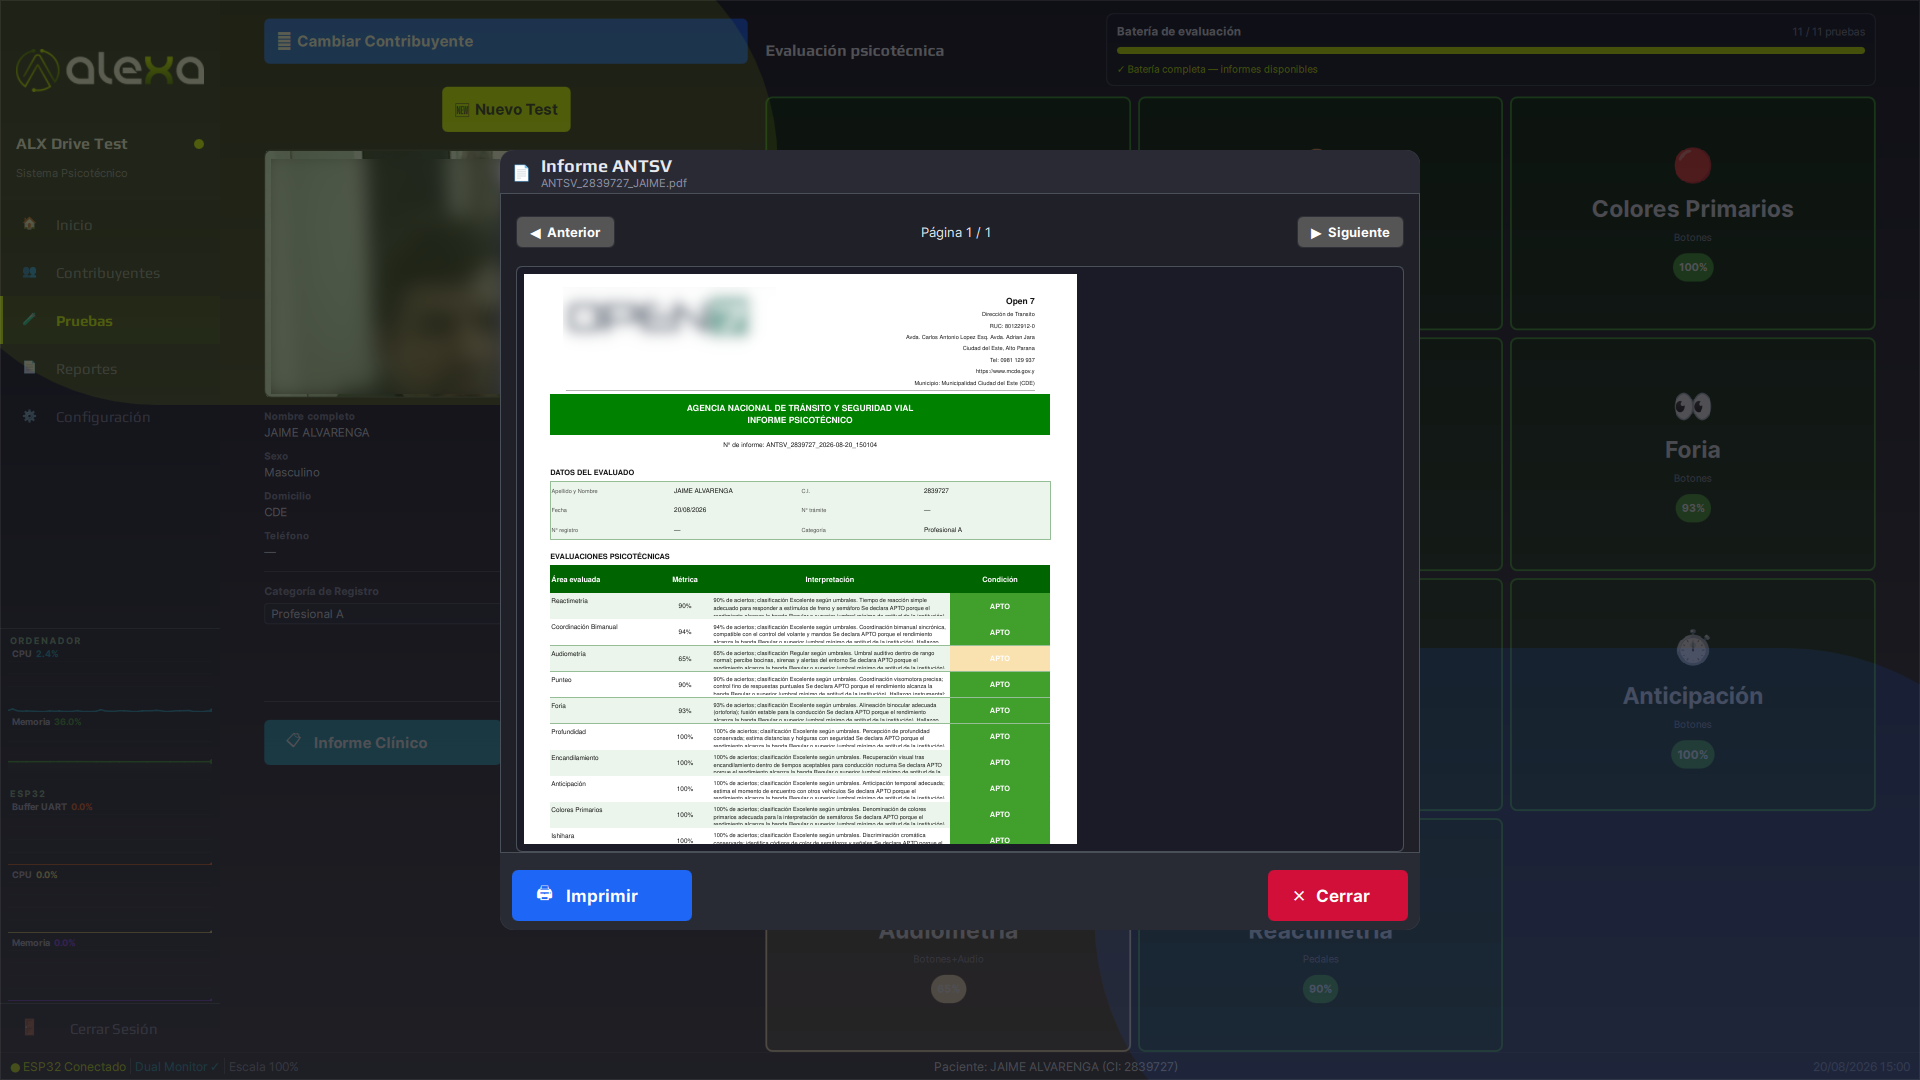The image size is (1920, 1080).
Task: Click the page indicator 'Página 1 / 1'
Action: 956,232
